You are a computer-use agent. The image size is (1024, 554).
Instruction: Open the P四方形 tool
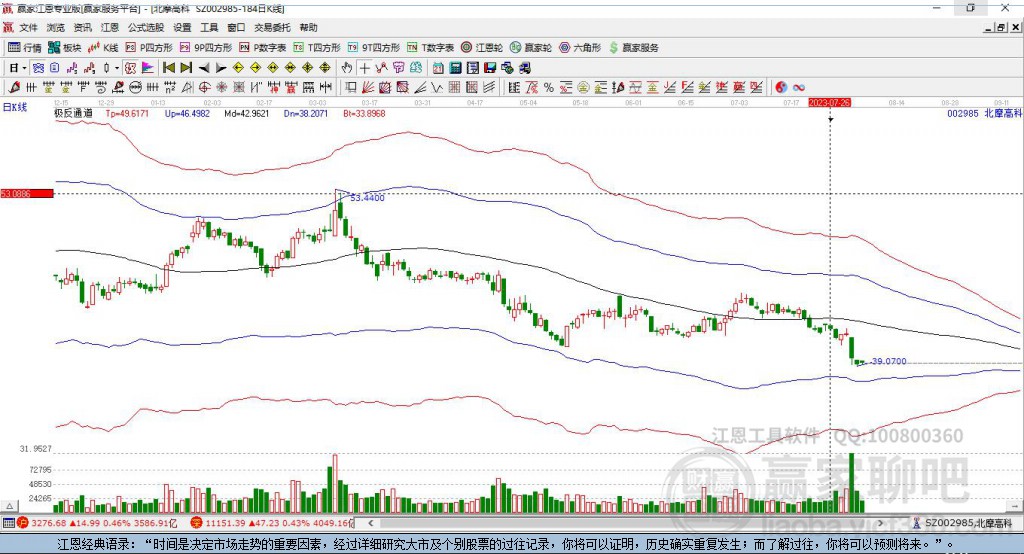click(x=149, y=48)
